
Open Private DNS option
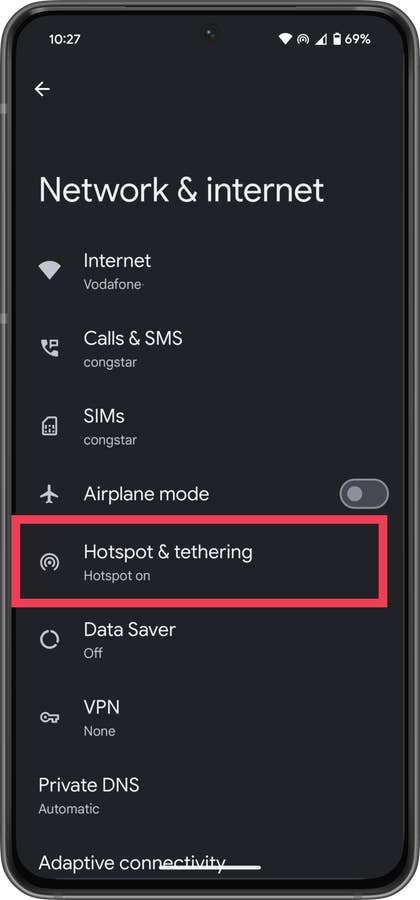tap(210, 795)
